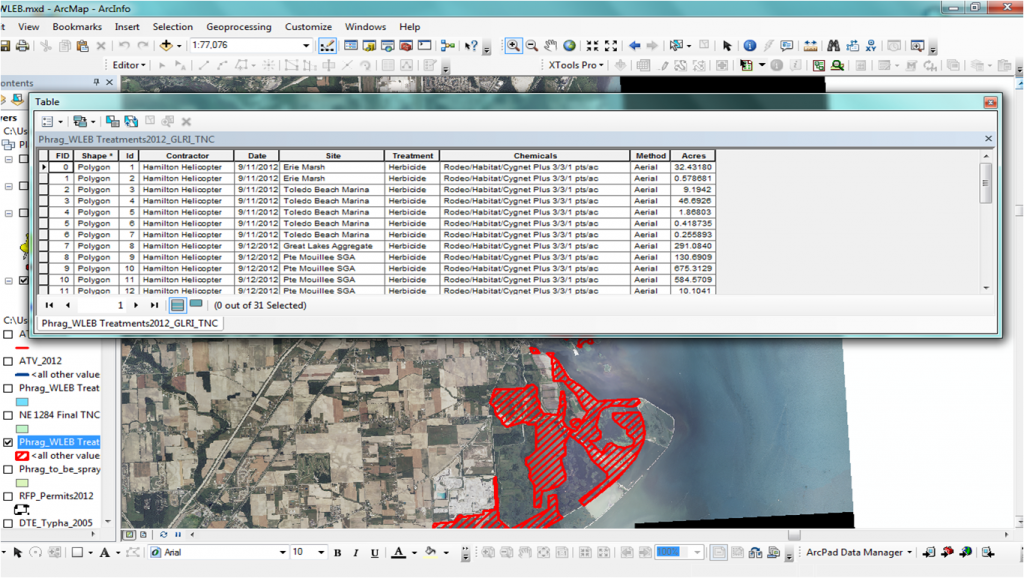Open the Editor Toolbar icon
Image resolution: width=1024 pixels, height=578 pixels.
click(327, 45)
